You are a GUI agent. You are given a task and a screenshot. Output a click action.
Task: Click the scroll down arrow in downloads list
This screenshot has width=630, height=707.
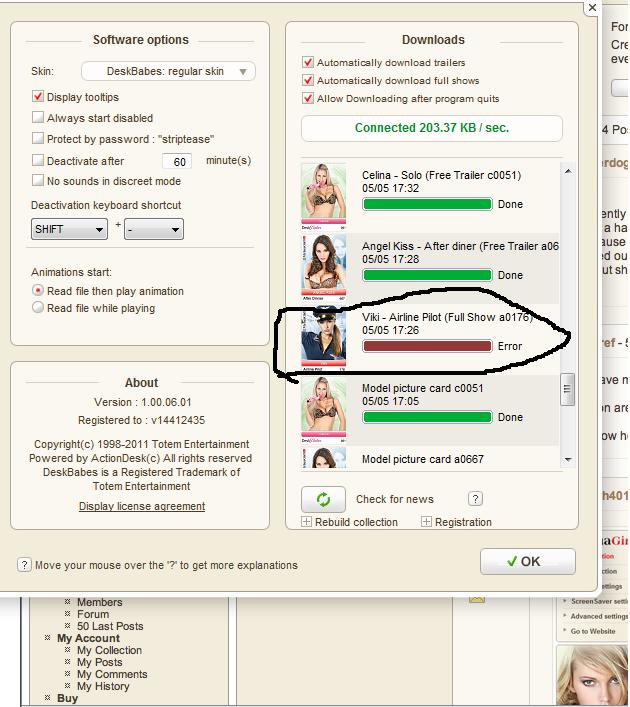[568, 460]
